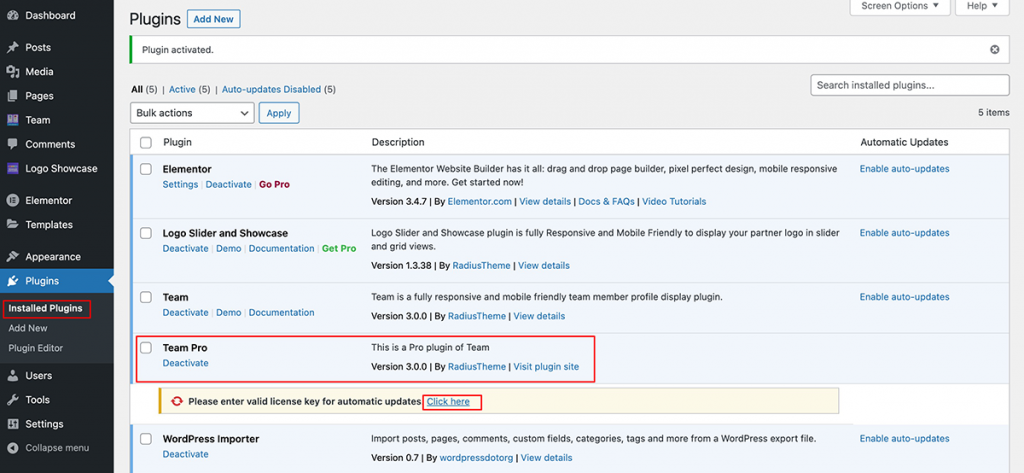Click the Media library icon
Image resolution: width=1024 pixels, height=473 pixels.
coord(12,71)
